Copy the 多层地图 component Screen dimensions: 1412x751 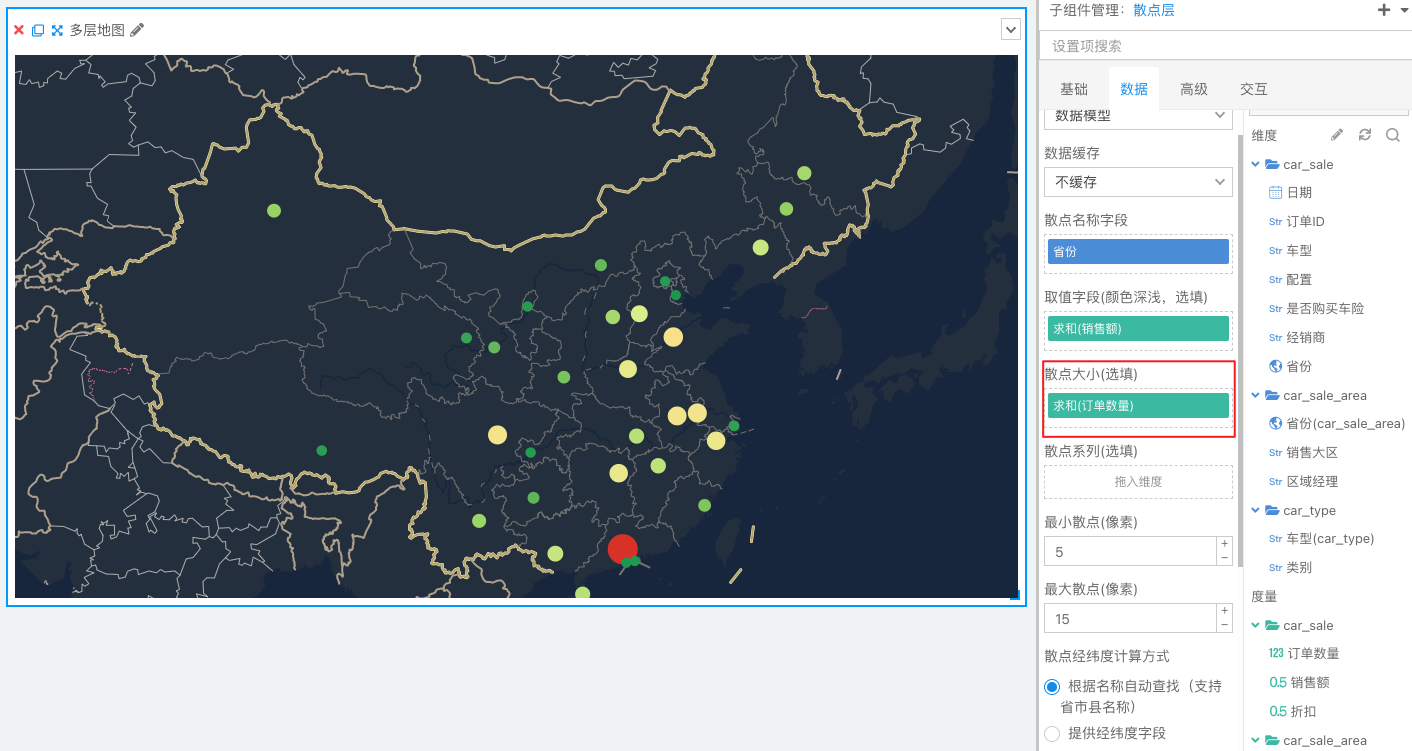coord(38,30)
